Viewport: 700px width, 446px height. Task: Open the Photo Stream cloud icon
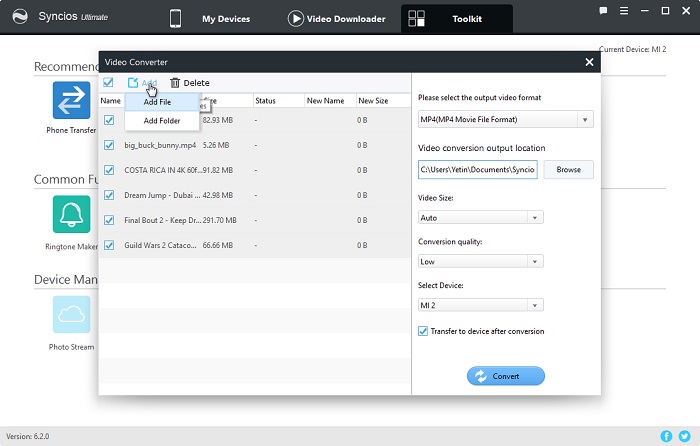71,314
